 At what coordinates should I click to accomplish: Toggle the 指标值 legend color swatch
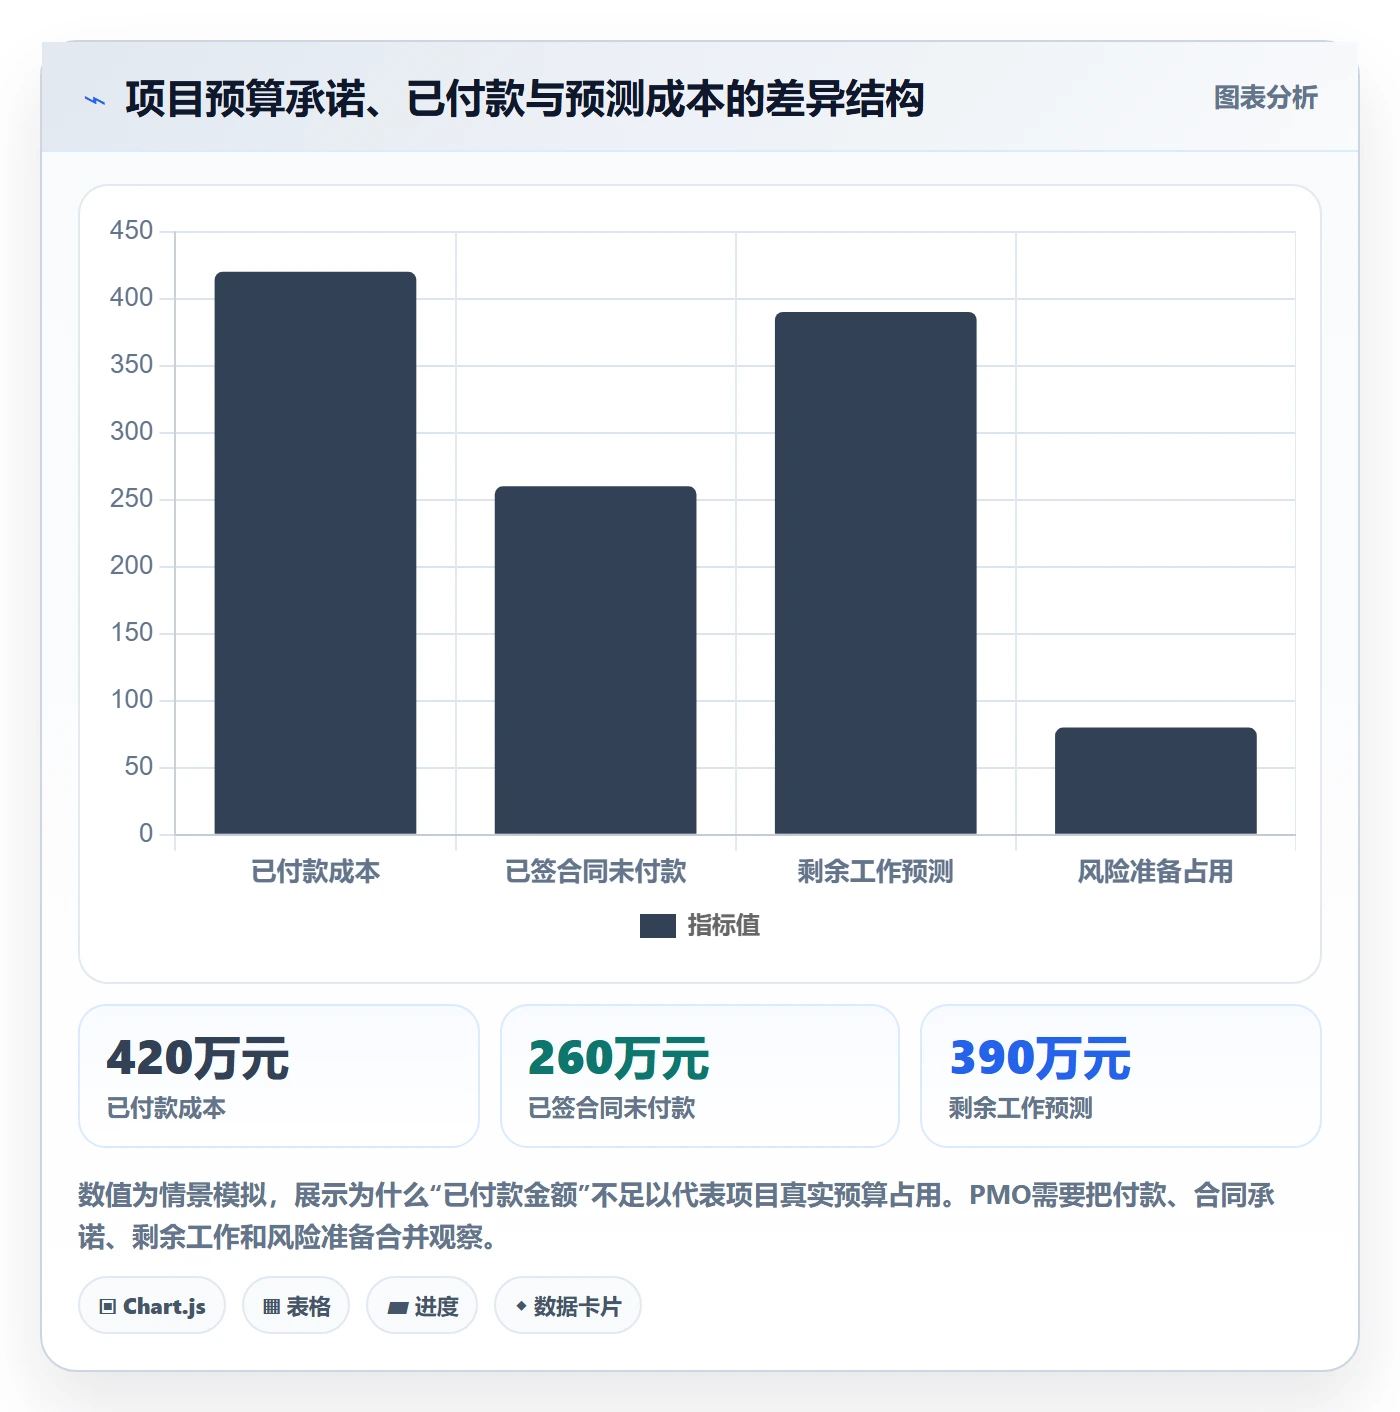pos(658,926)
